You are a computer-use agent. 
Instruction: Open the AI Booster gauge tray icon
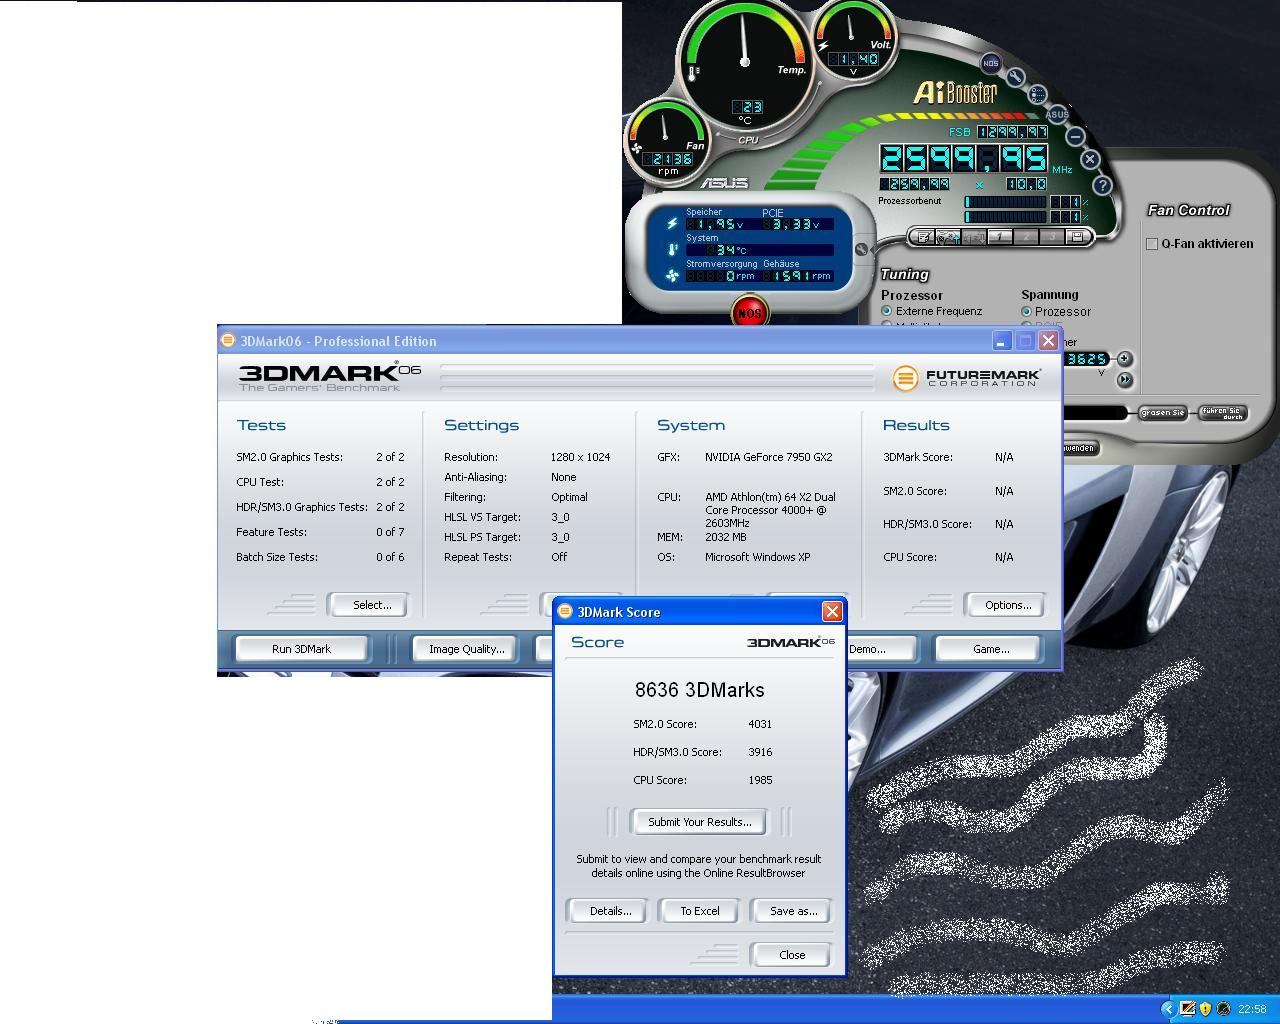[1222, 1009]
